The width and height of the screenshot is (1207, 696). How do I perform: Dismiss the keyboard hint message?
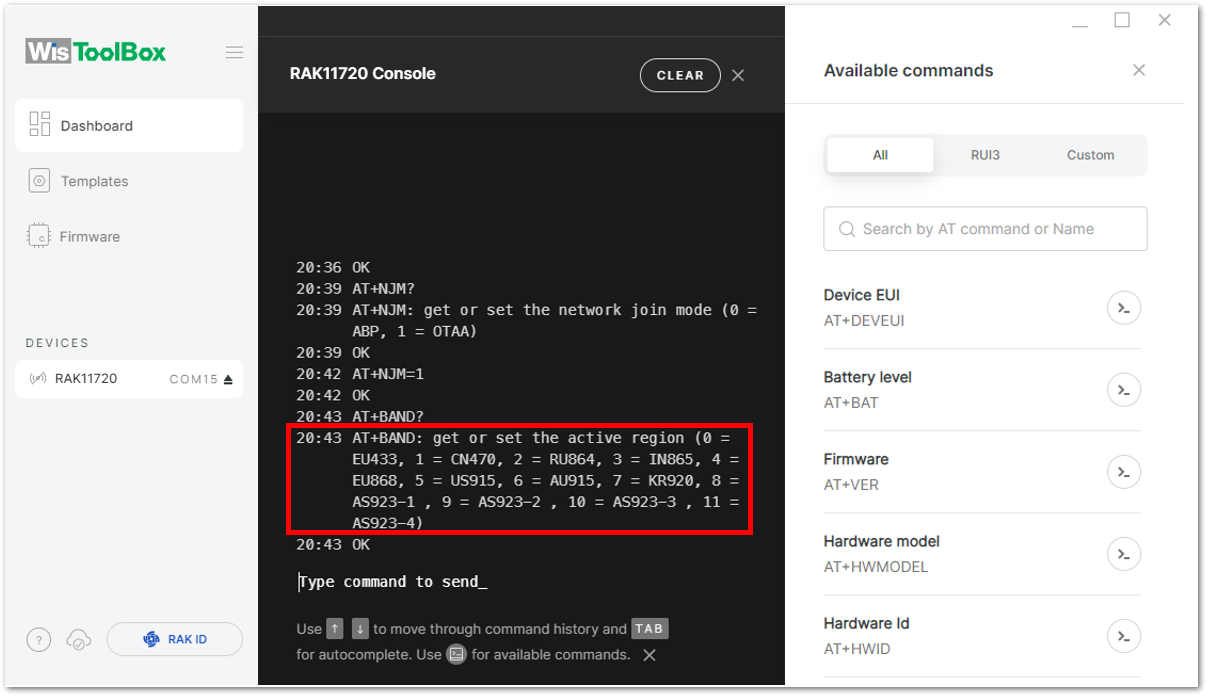649,655
